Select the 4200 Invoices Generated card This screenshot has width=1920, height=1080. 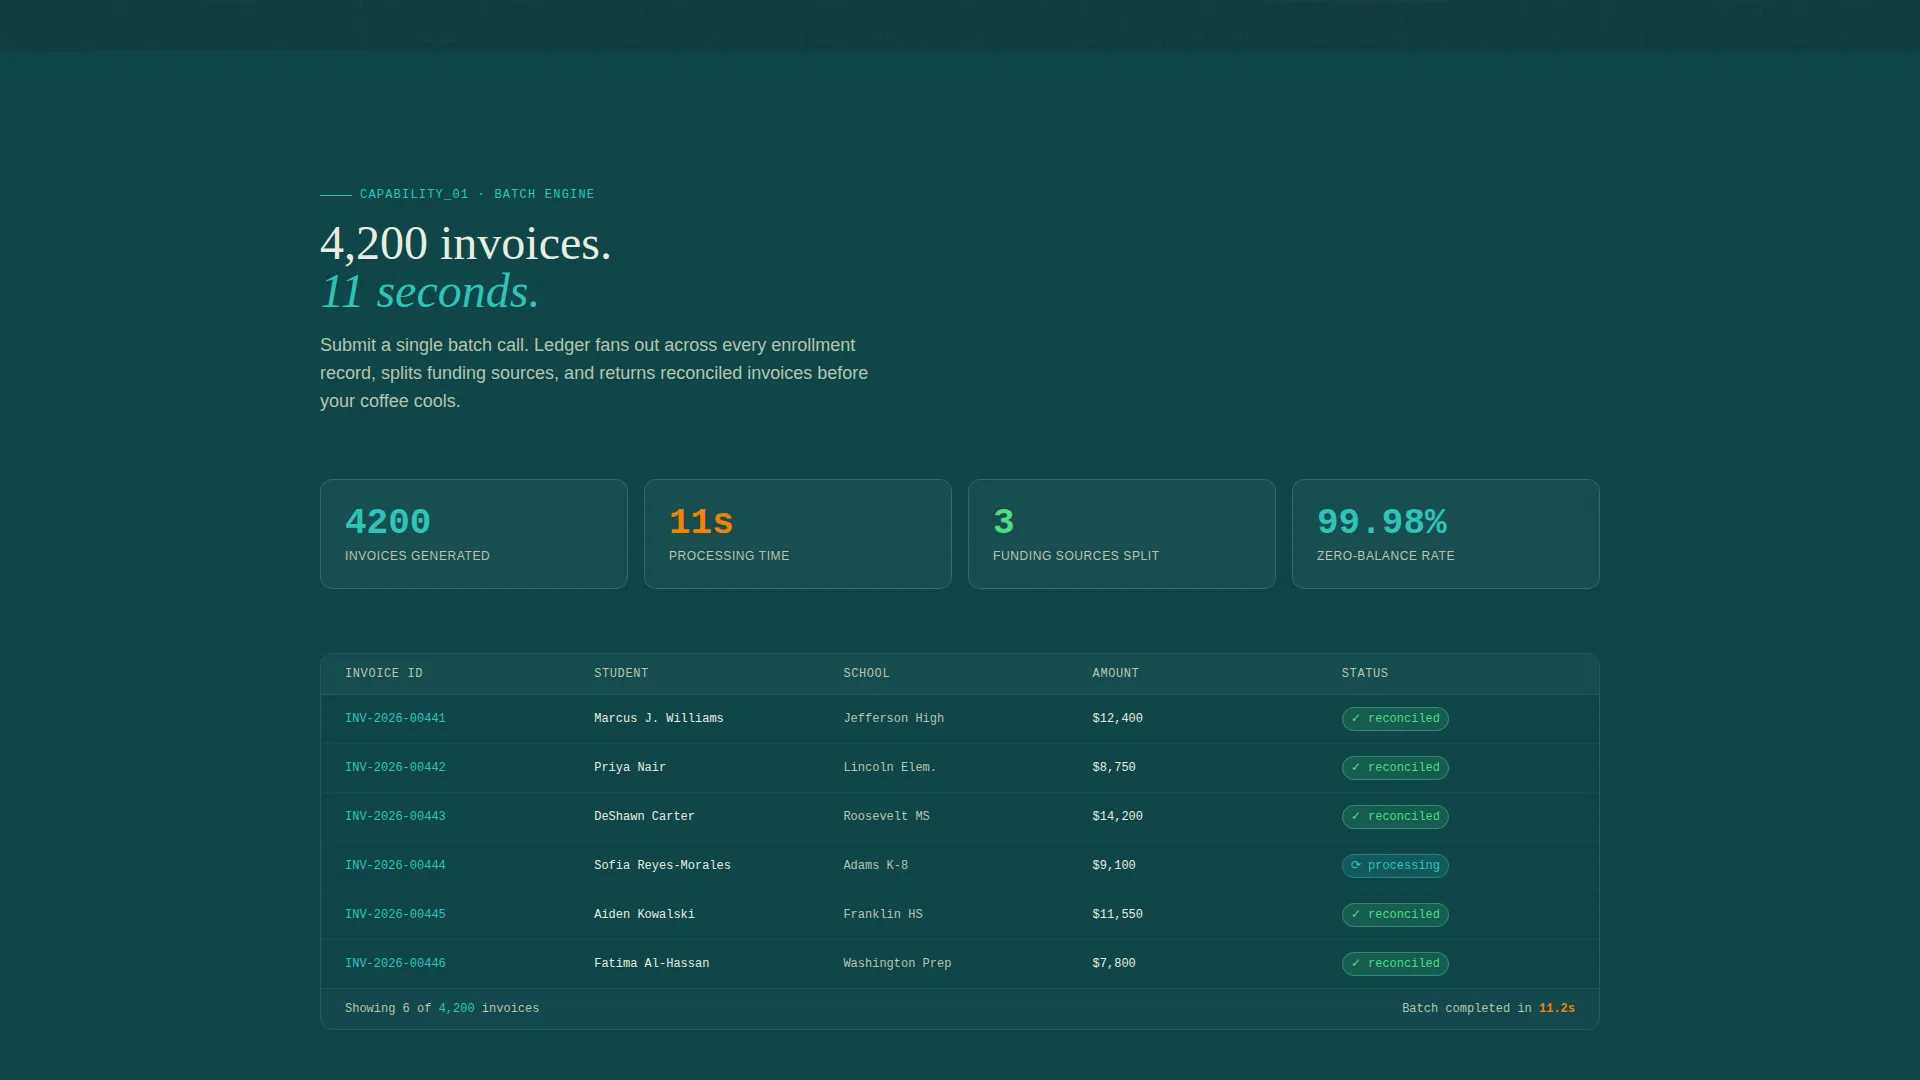point(474,534)
